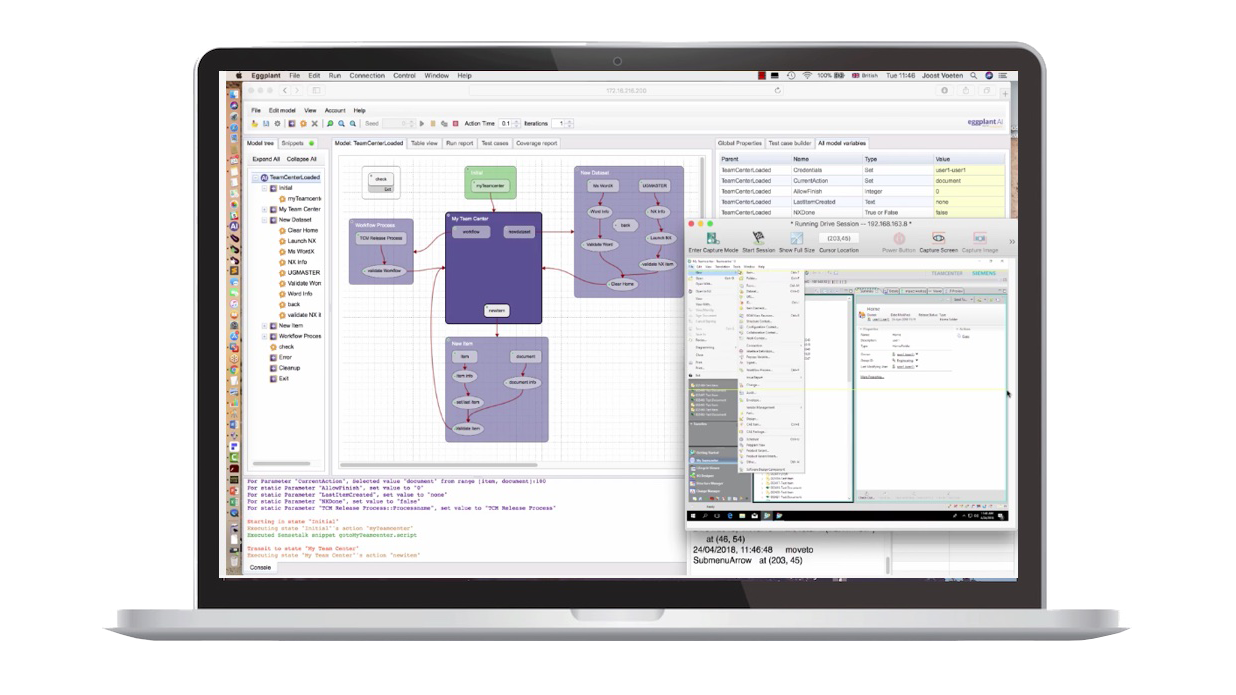Click the Enter Capture Mode icon
1236x695 pixels.
pyautogui.click(x=713, y=238)
